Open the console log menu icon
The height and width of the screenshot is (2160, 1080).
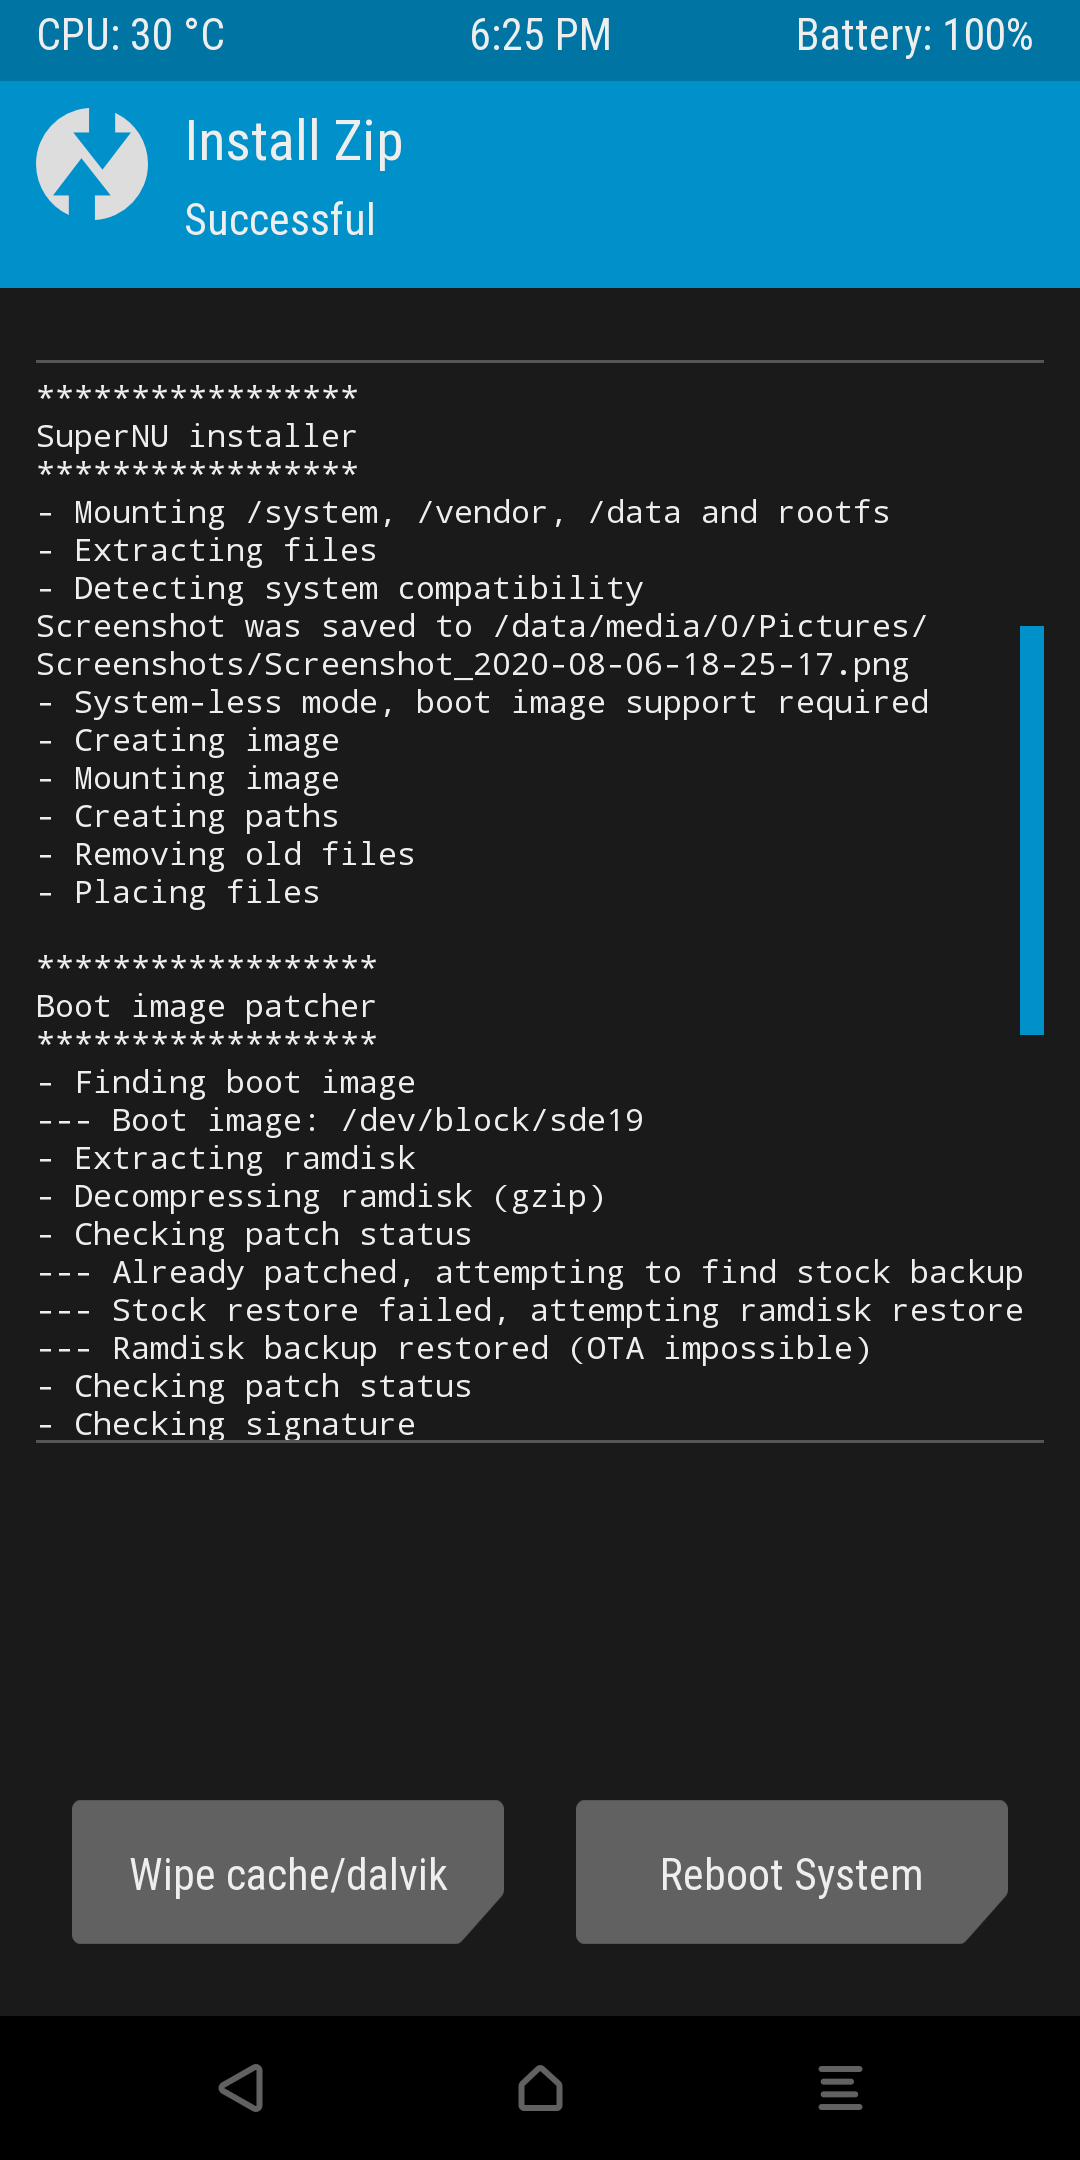(x=840, y=2088)
